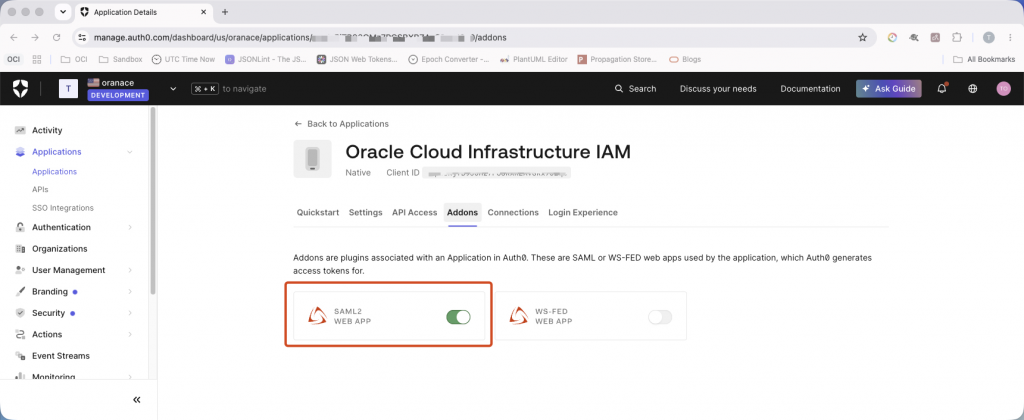Open the JSON Web Tokens bookmark

click(357, 59)
